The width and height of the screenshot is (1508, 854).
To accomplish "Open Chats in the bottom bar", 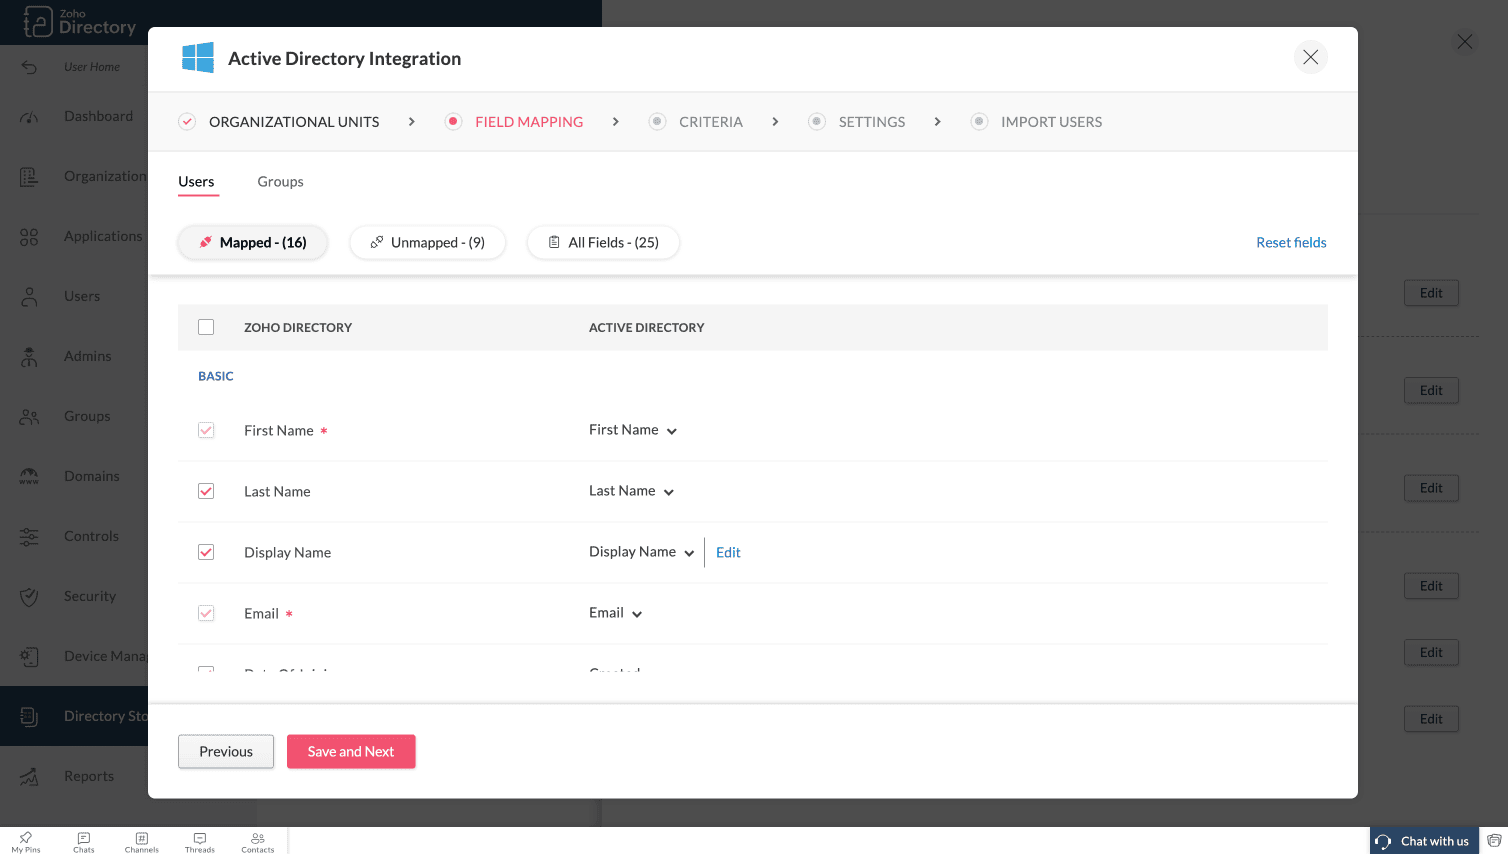I will pyautogui.click(x=84, y=842).
